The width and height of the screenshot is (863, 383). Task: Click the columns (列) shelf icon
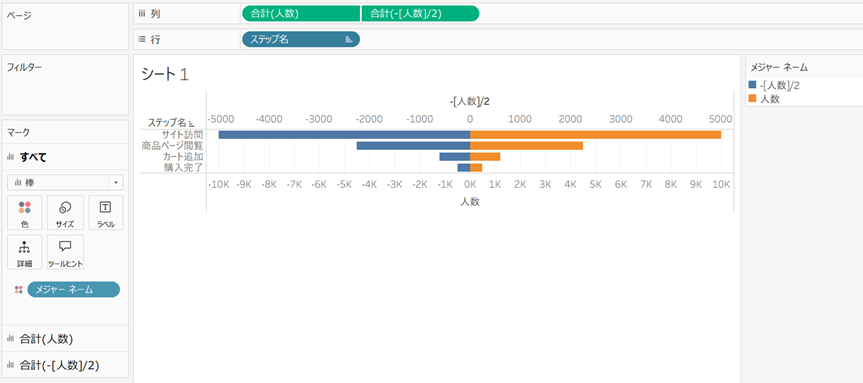click(141, 14)
